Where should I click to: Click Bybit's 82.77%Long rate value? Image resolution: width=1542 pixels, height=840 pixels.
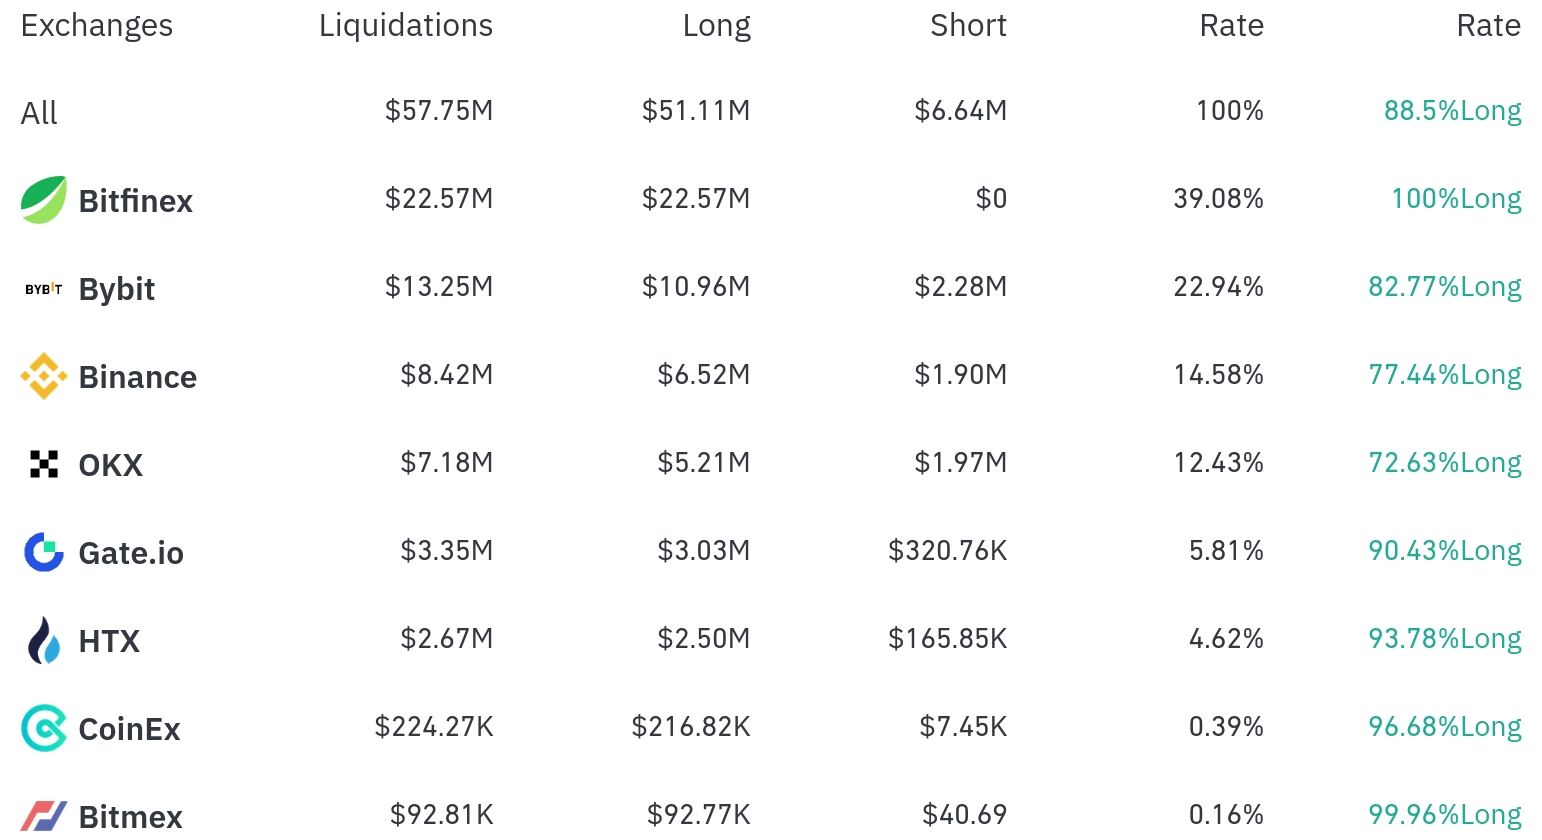(x=1444, y=287)
